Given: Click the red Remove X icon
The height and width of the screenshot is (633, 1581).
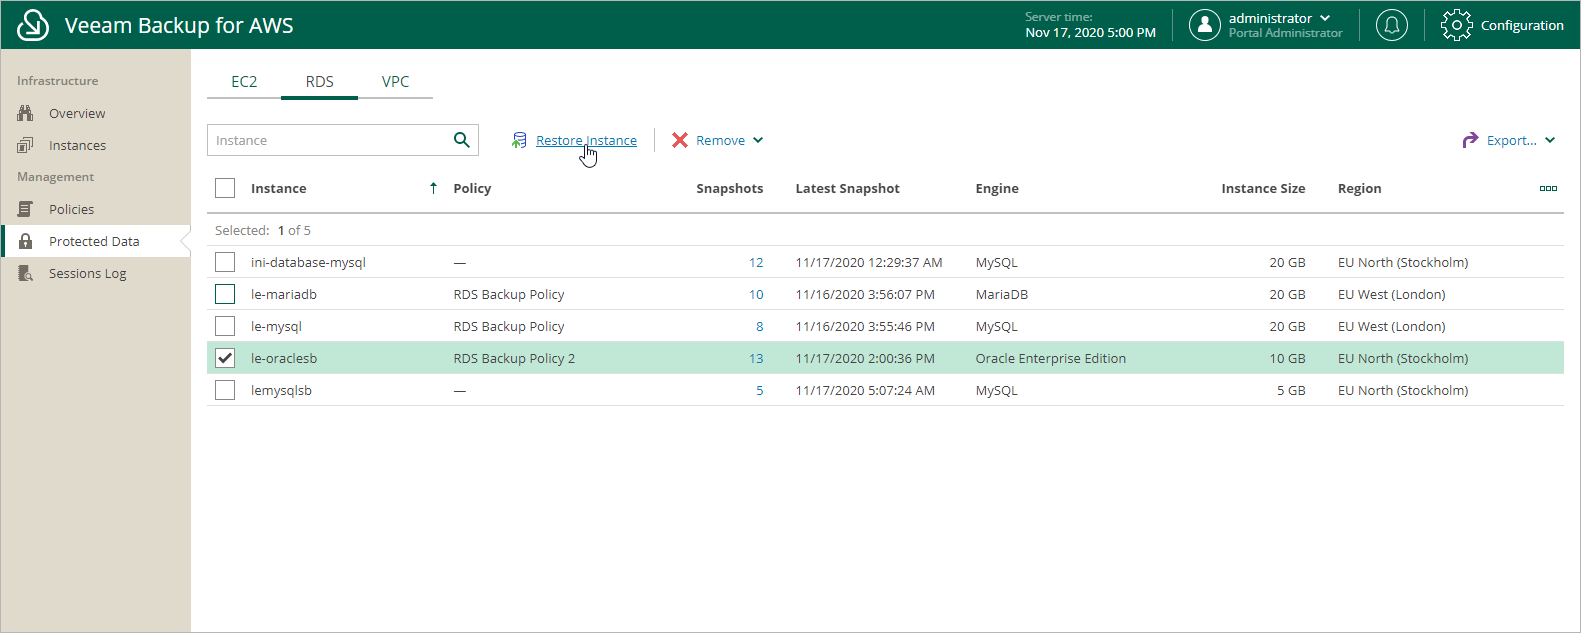Looking at the screenshot, I should click(680, 140).
